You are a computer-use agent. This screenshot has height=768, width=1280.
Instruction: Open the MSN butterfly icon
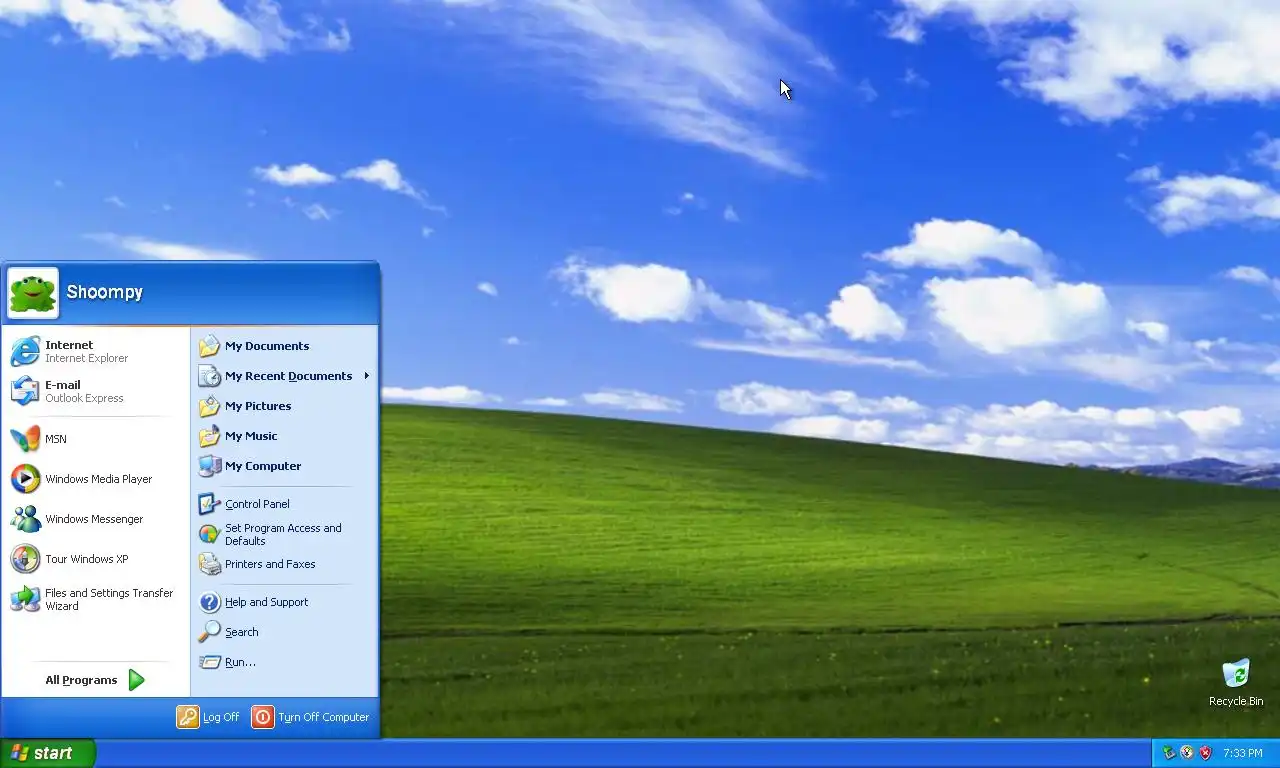pyautogui.click(x=25, y=439)
